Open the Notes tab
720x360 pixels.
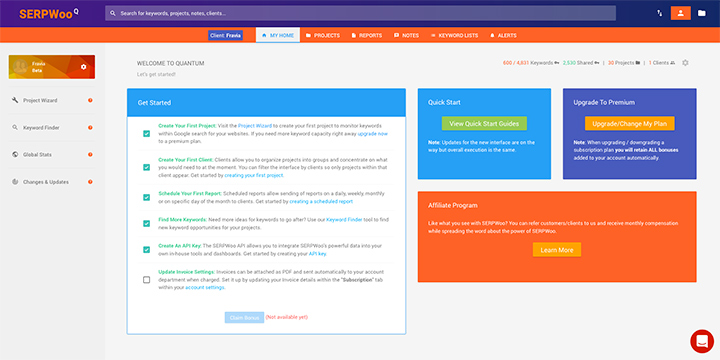click(406, 35)
